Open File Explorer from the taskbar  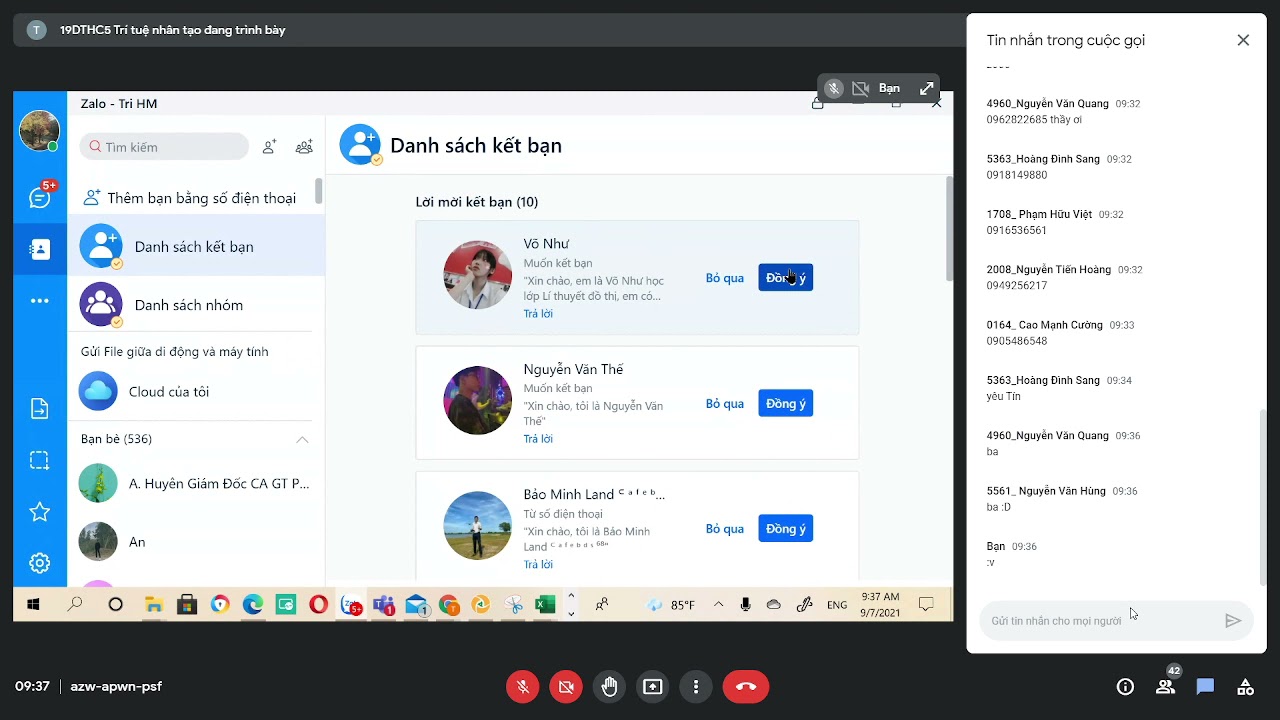154,605
